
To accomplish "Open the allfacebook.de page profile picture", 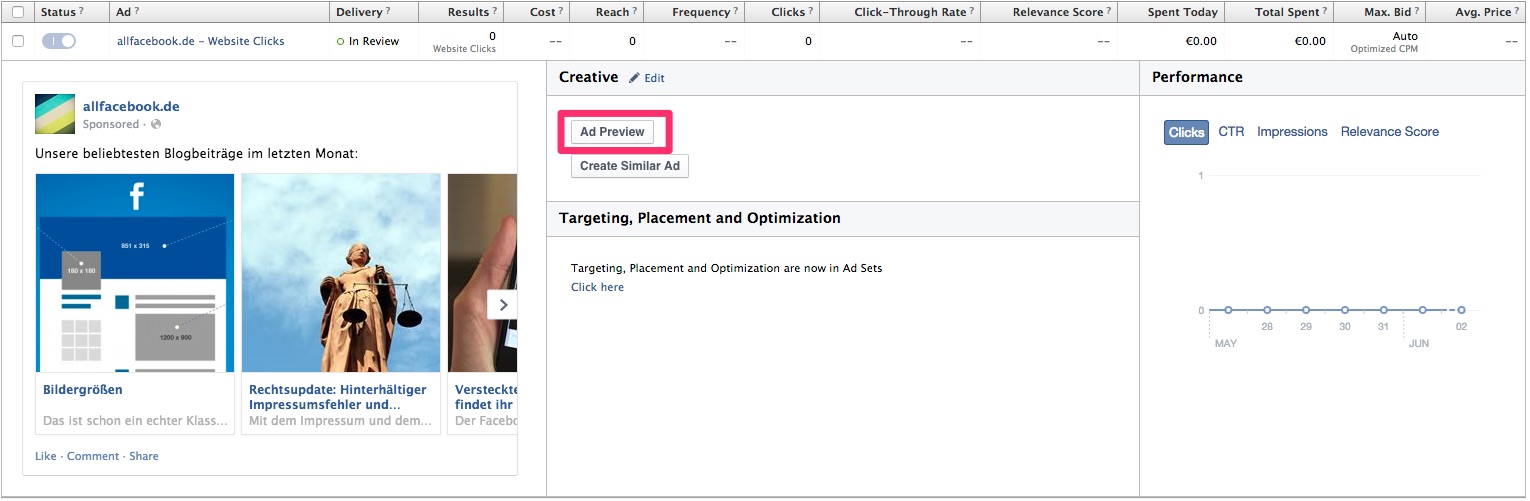I will tap(55, 114).
